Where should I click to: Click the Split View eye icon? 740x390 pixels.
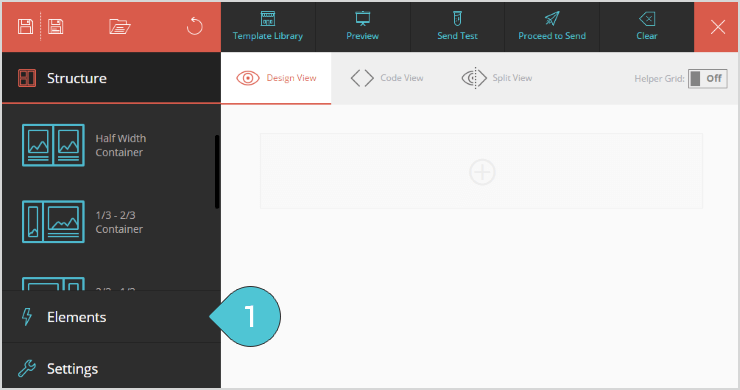474,78
